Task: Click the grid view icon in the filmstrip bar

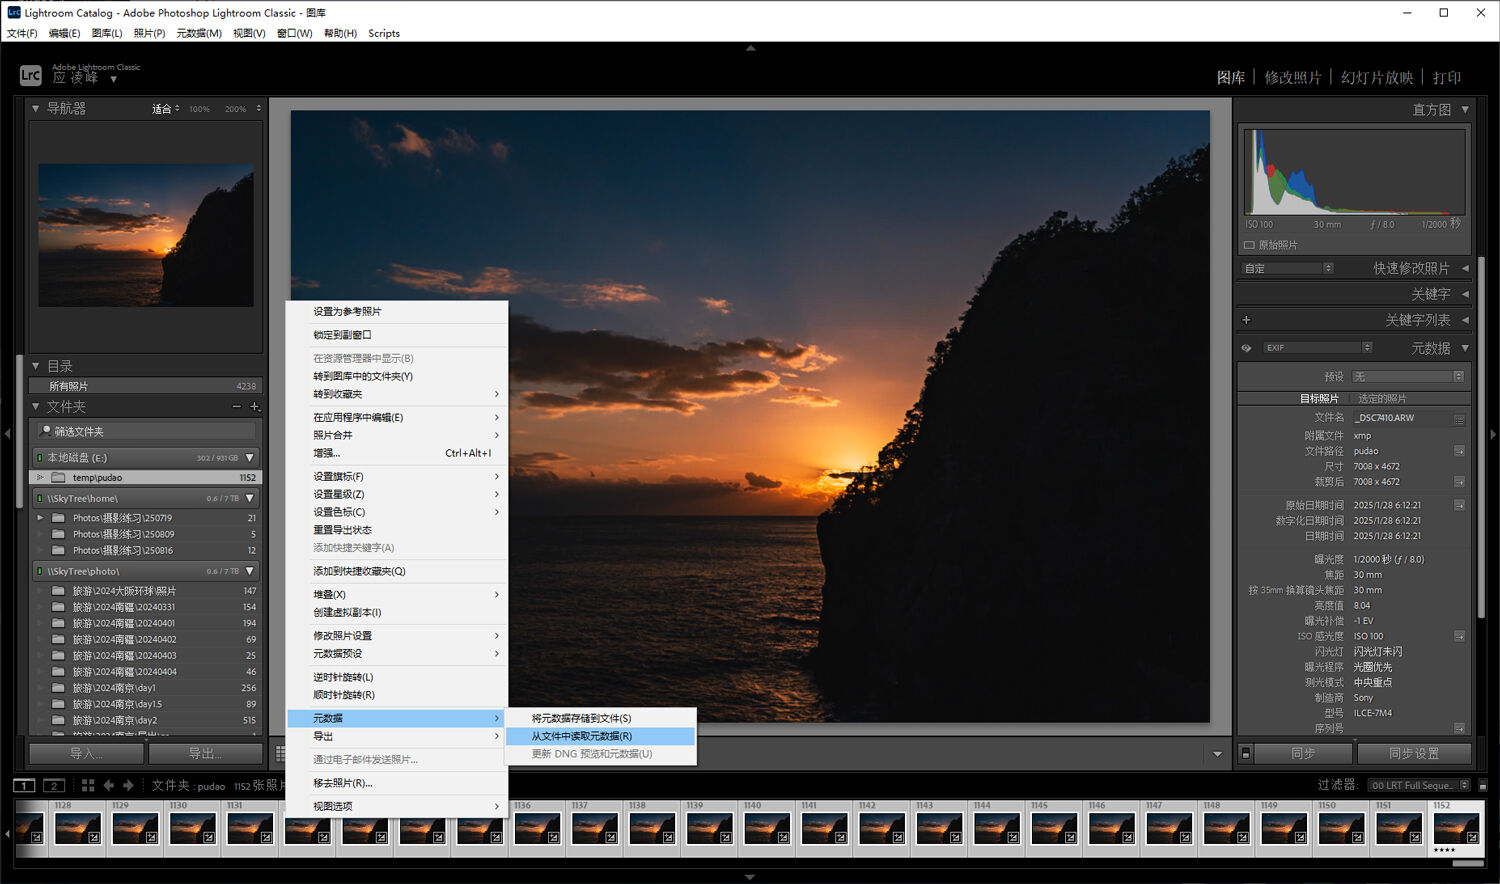Action: (x=88, y=786)
